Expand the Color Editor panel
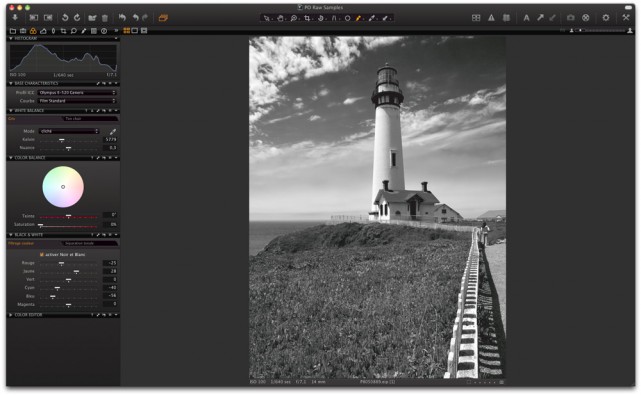Image resolution: width=641 pixels, height=395 pixels. 11,315
